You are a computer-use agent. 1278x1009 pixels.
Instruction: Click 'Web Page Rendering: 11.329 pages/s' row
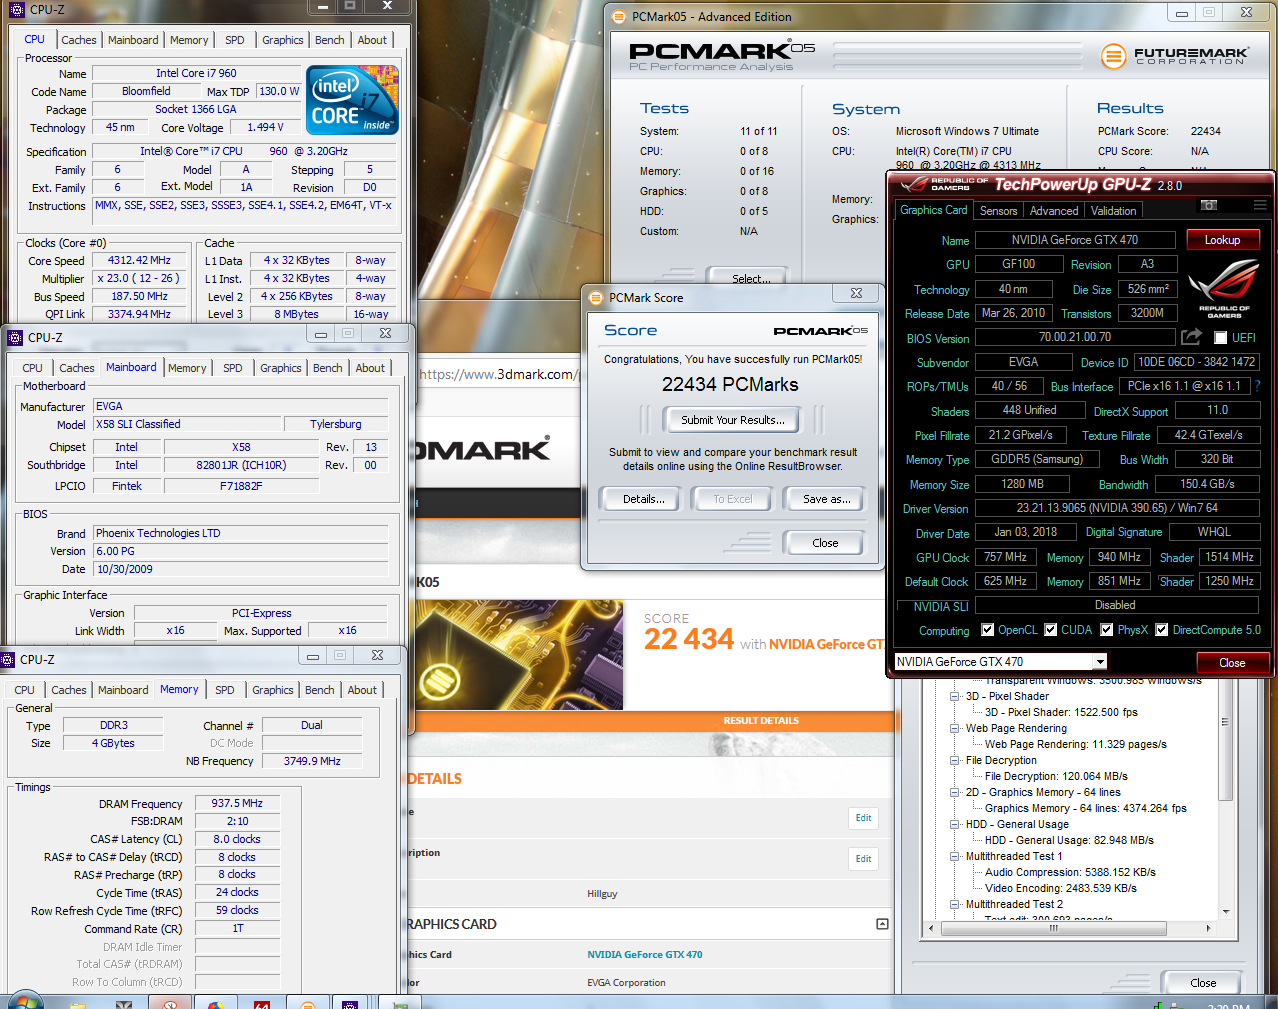(1075, 744)
